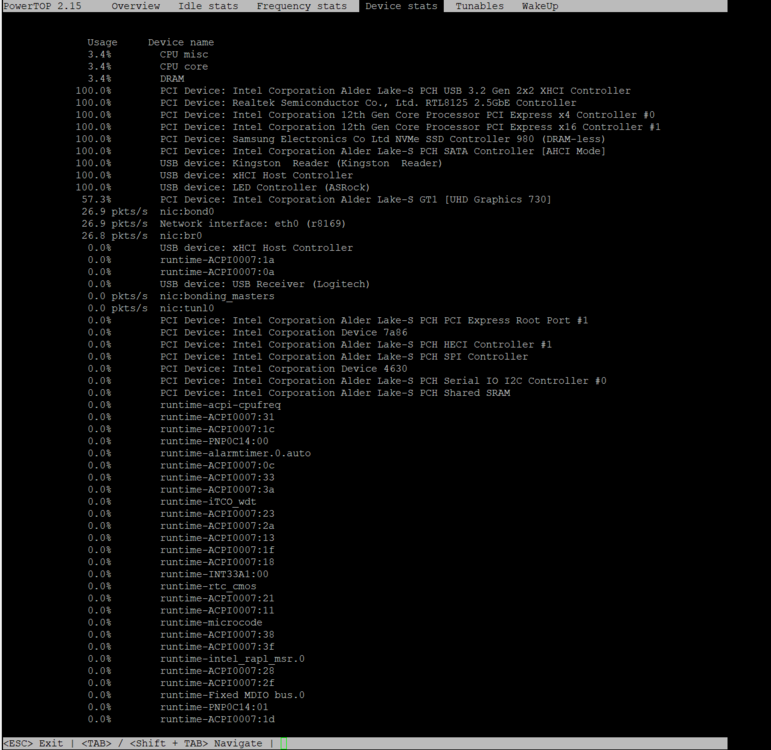Viewport: 771px width, 750px height.
Task: Select the nic:bond0 row
Action: pos(148,211)
